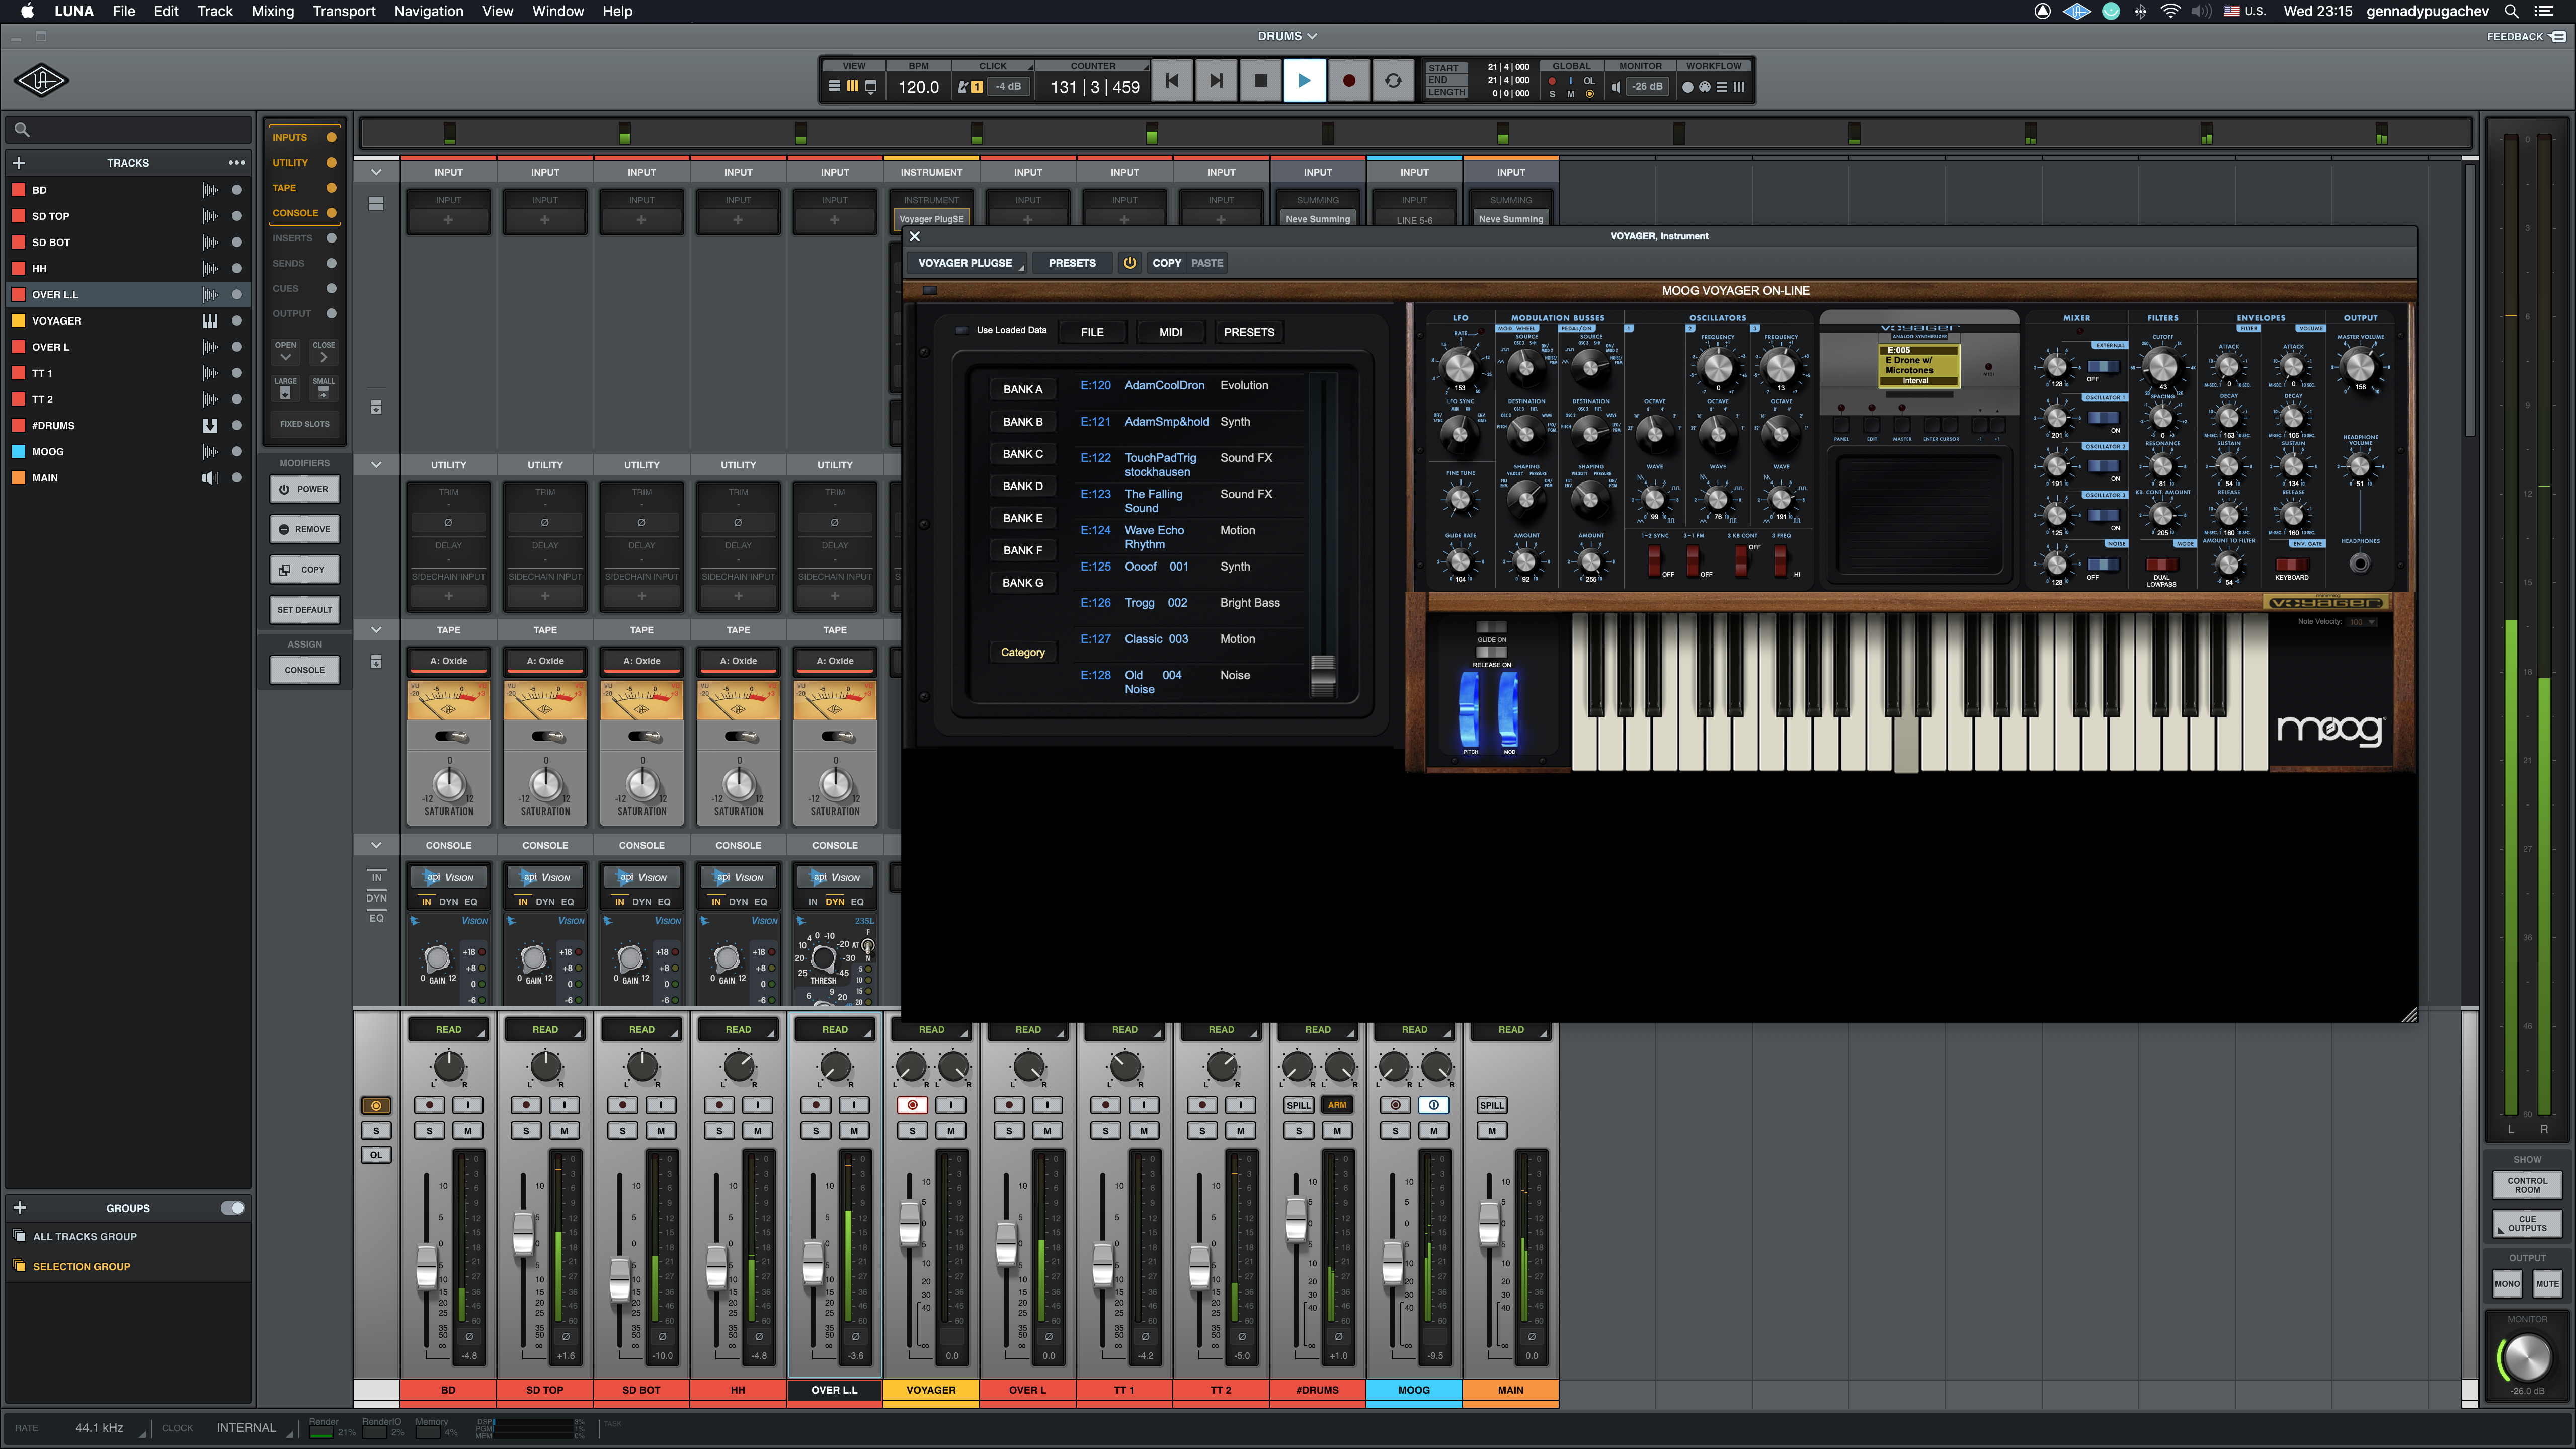Toggle the metronome click icon
Viewport: 2576px width, 1449px height.
[963, 87]
